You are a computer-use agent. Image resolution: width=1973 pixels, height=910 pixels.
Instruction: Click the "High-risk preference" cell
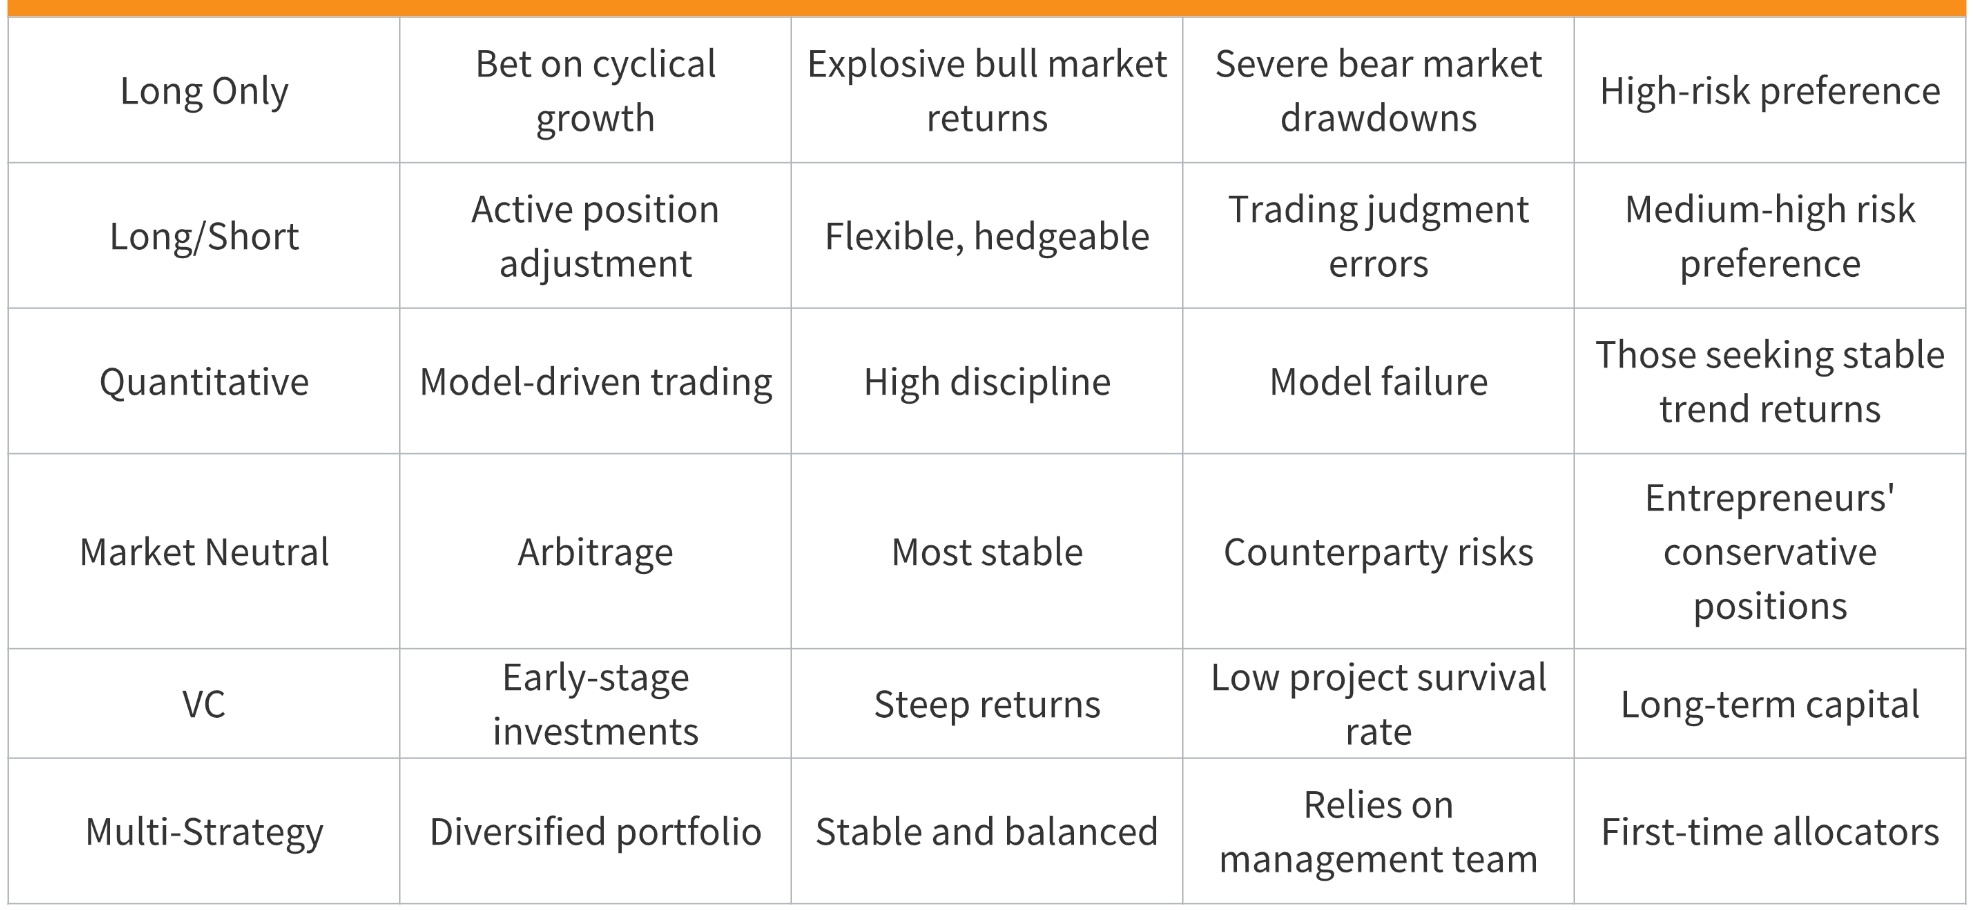pyautogui.click(x=1769, y=91)
